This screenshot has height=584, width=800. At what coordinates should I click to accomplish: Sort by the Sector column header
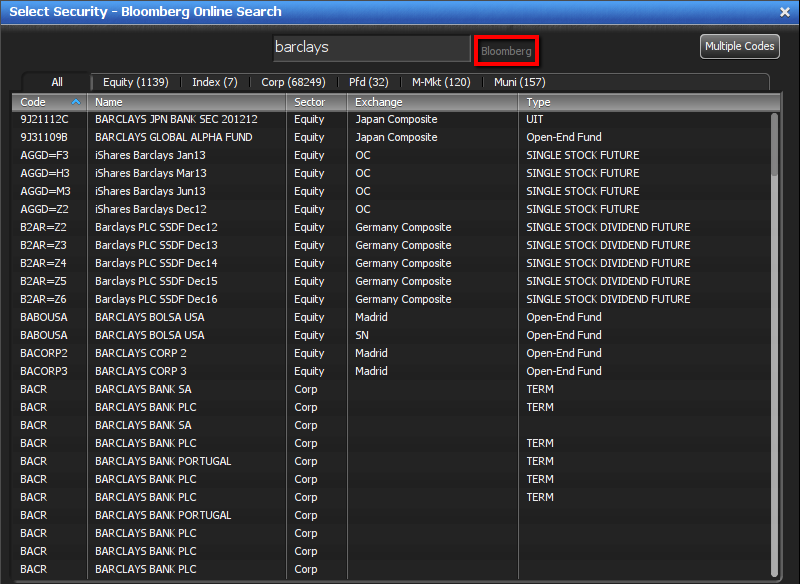click(x=317, y=102)
